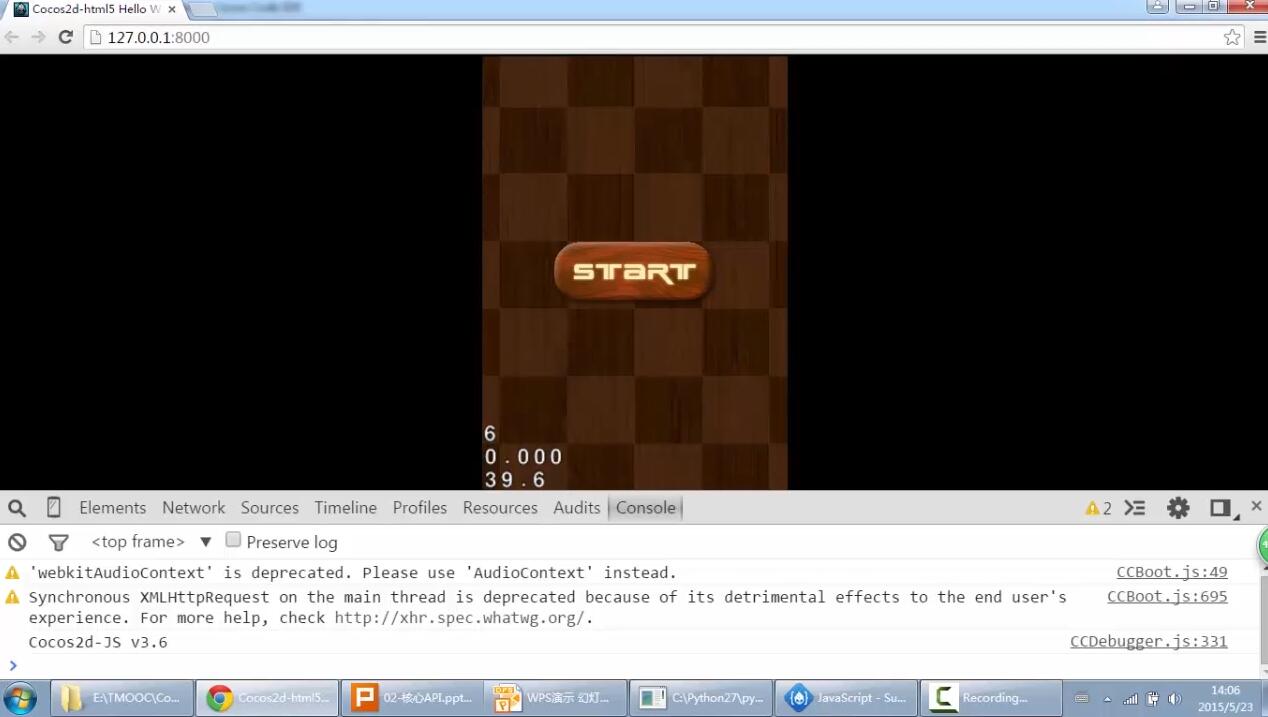Click the browser reload icon
Screen dimensions: 1268x717
tap(66, 37)
